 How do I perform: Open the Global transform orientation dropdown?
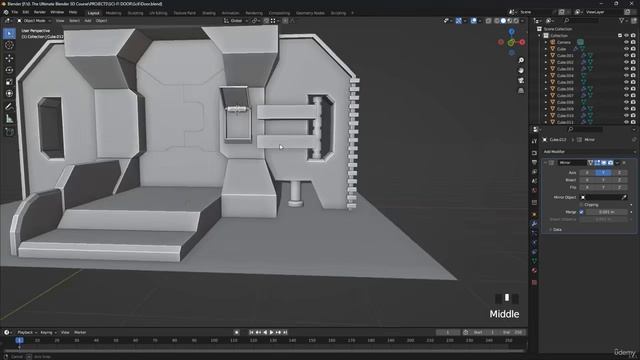236,20
